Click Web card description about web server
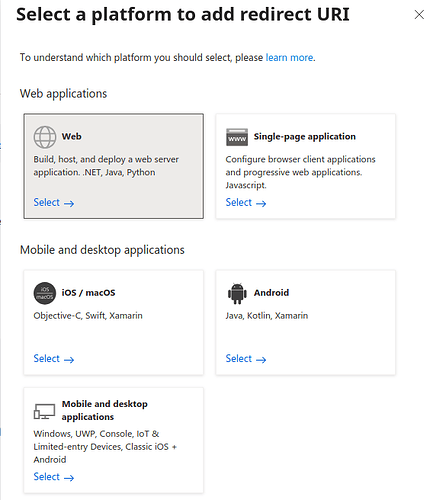Viewport: 445px width, 500px height. 106,166
